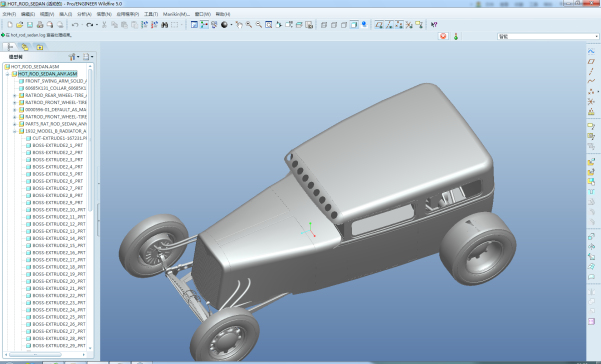Open the 视图(V) menu

[x=47, y=14]
